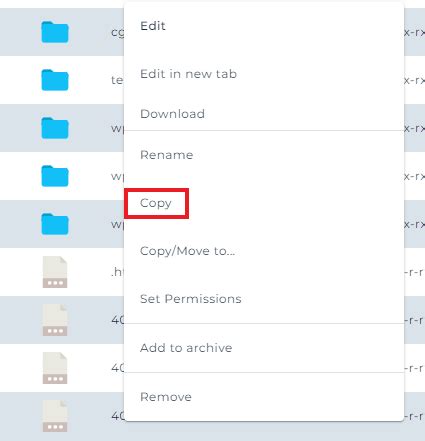Screen dimensions: 425x441
Task: Select Add to archive
Action: tap(186, 348)
